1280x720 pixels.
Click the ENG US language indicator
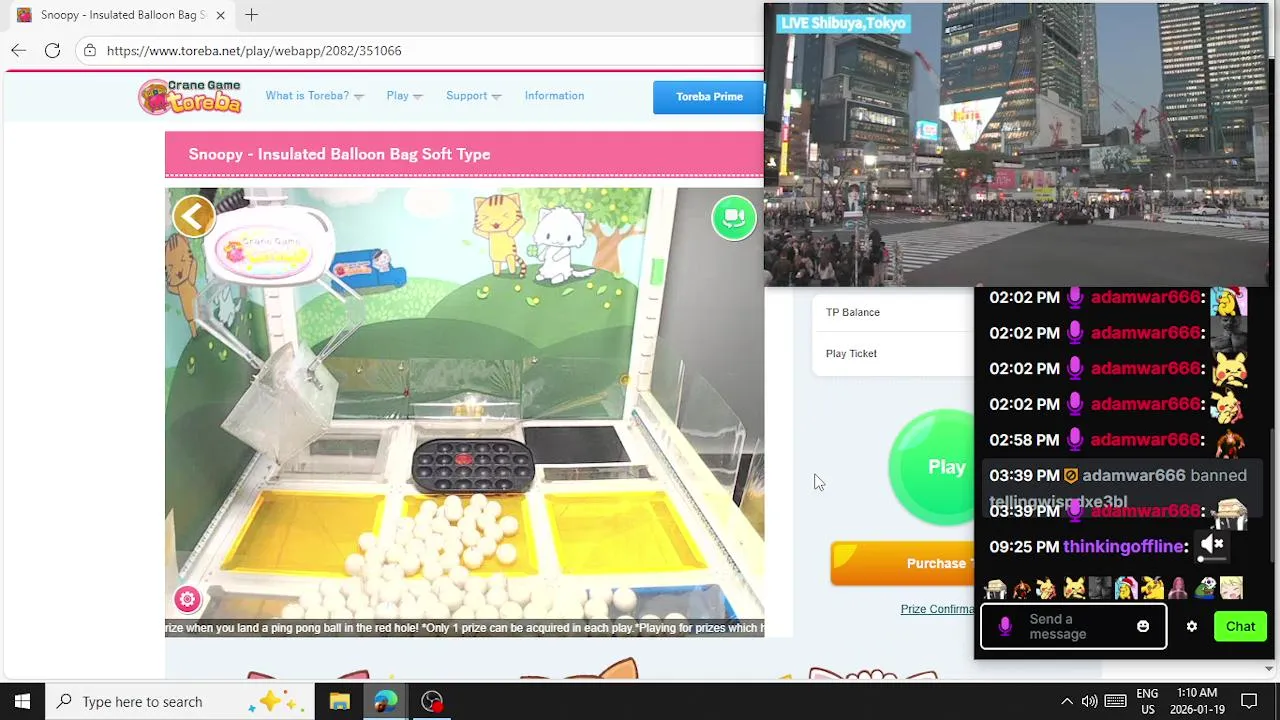[1147, 701]
